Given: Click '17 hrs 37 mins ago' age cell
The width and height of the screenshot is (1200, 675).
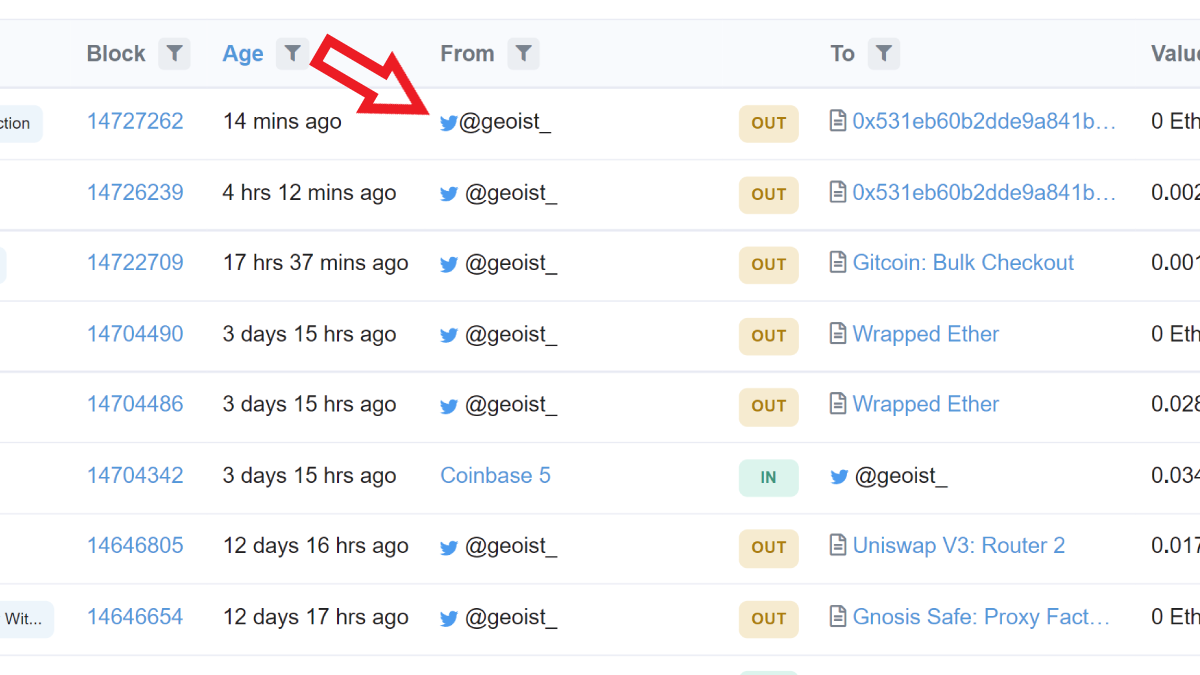Looking at the screenshot, I should click(x=315, y=263).
